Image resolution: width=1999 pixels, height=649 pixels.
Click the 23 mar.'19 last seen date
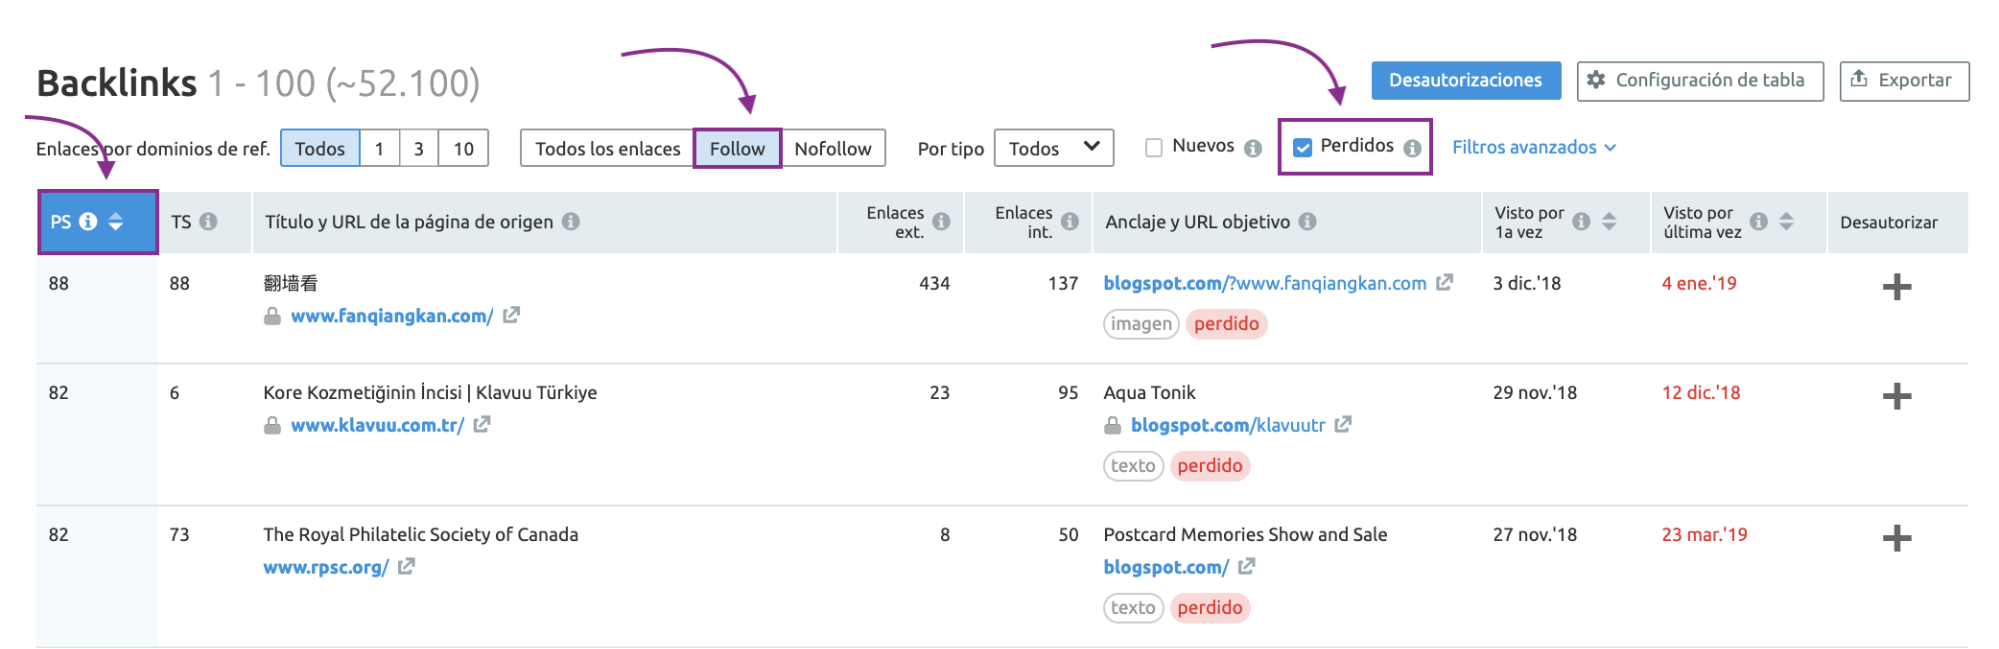point(1705,534)
